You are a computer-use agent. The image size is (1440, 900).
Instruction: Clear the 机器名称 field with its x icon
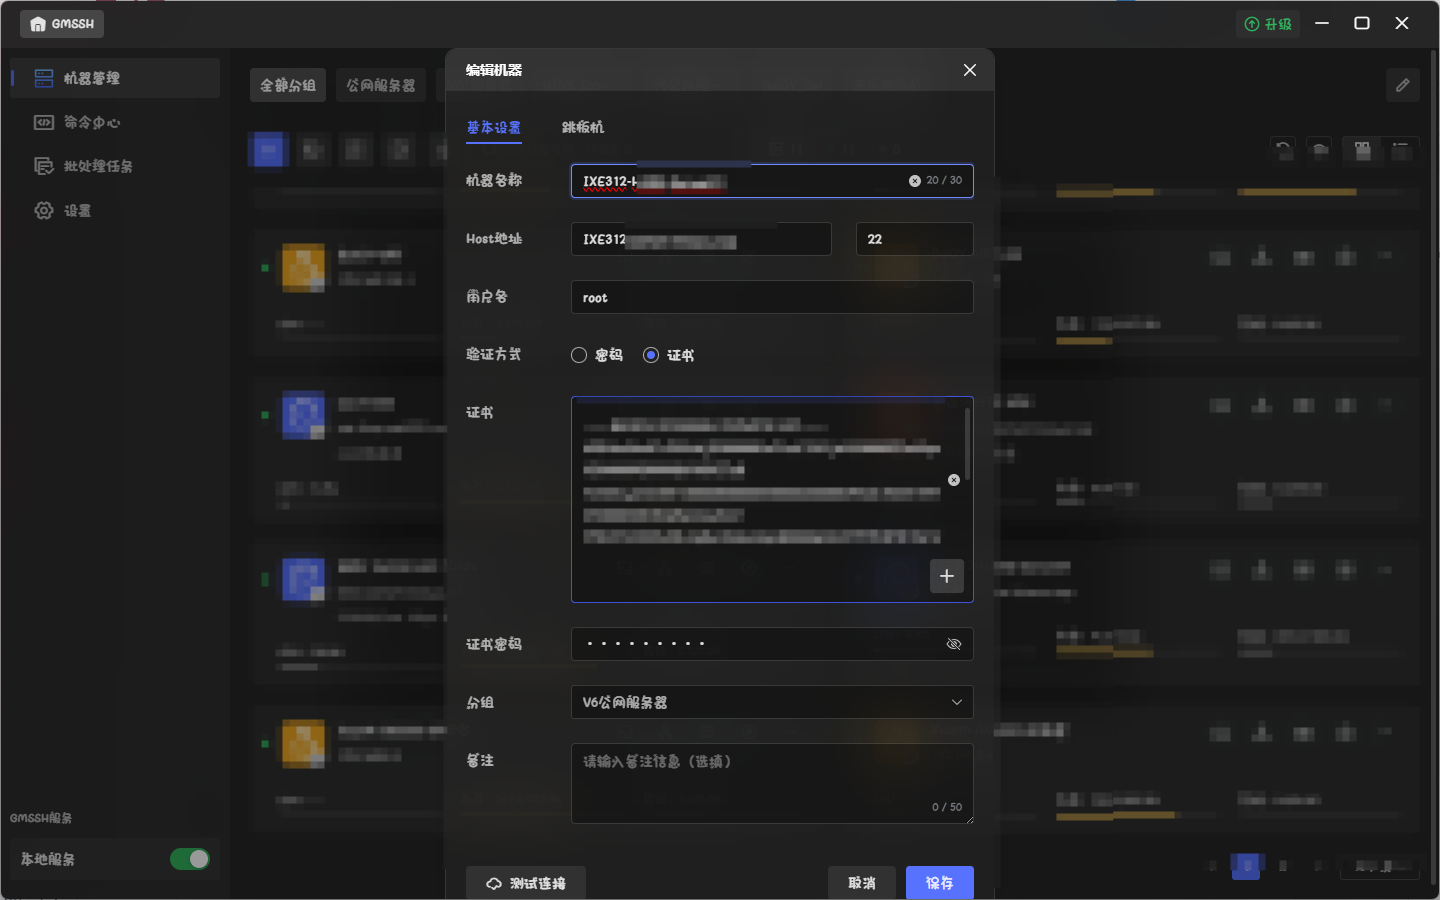914,181
